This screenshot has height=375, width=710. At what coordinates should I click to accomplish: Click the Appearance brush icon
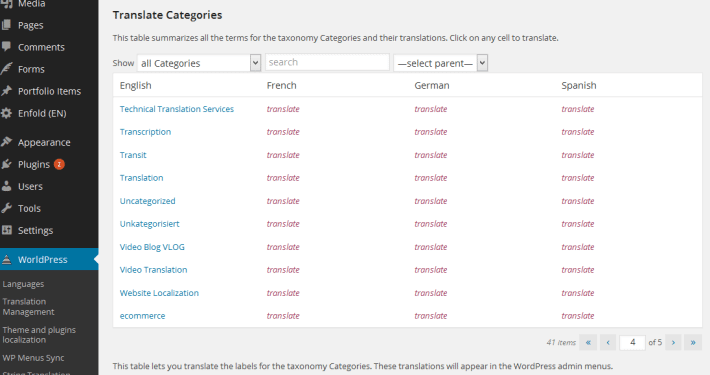[6, 142]
